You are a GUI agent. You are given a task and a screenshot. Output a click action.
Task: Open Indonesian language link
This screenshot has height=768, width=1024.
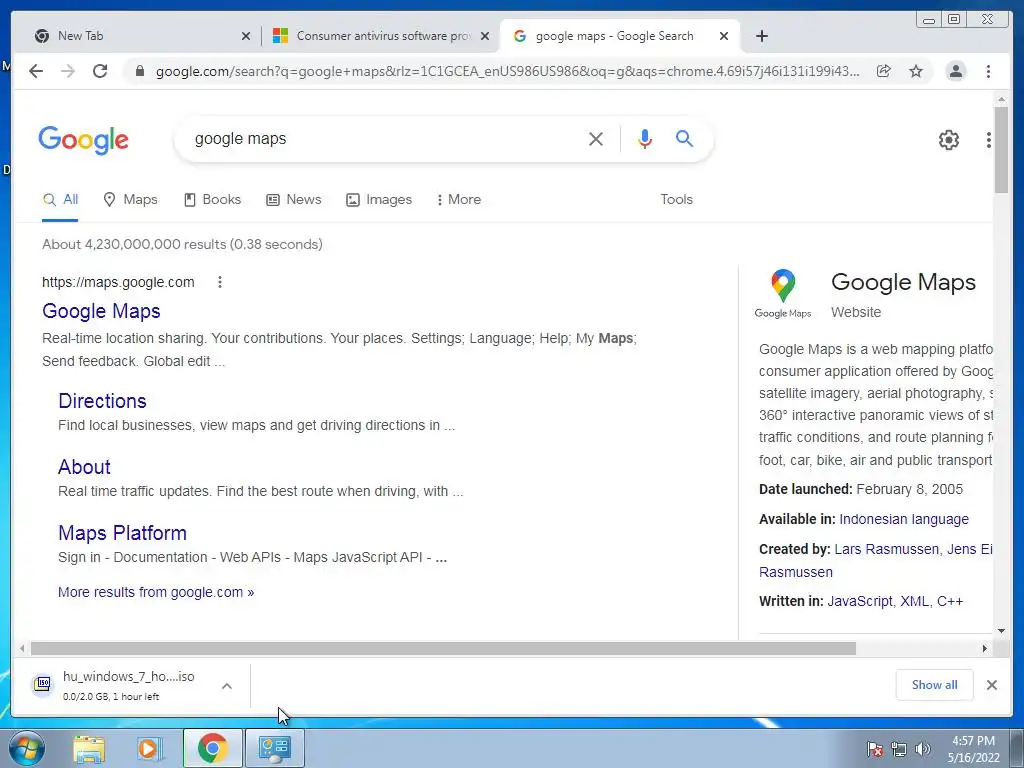(904, 519)
